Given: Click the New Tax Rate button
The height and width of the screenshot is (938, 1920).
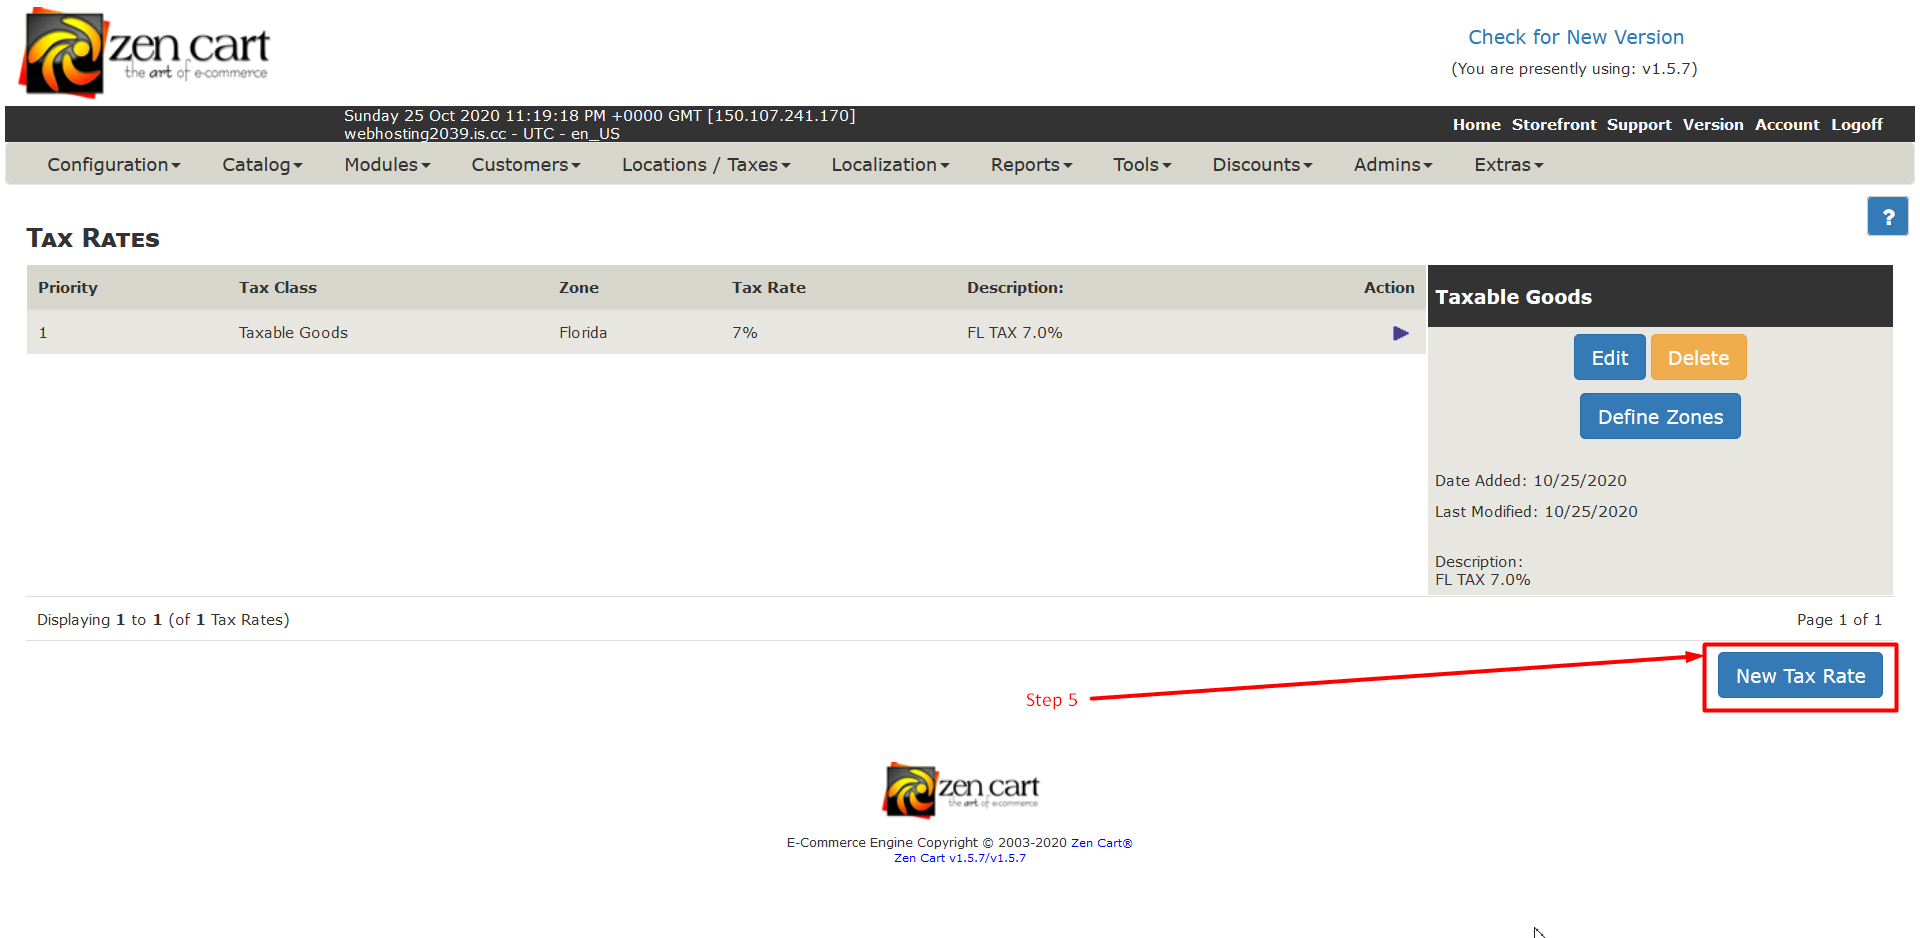Looking at the screenshot, I should [1800, 676].
